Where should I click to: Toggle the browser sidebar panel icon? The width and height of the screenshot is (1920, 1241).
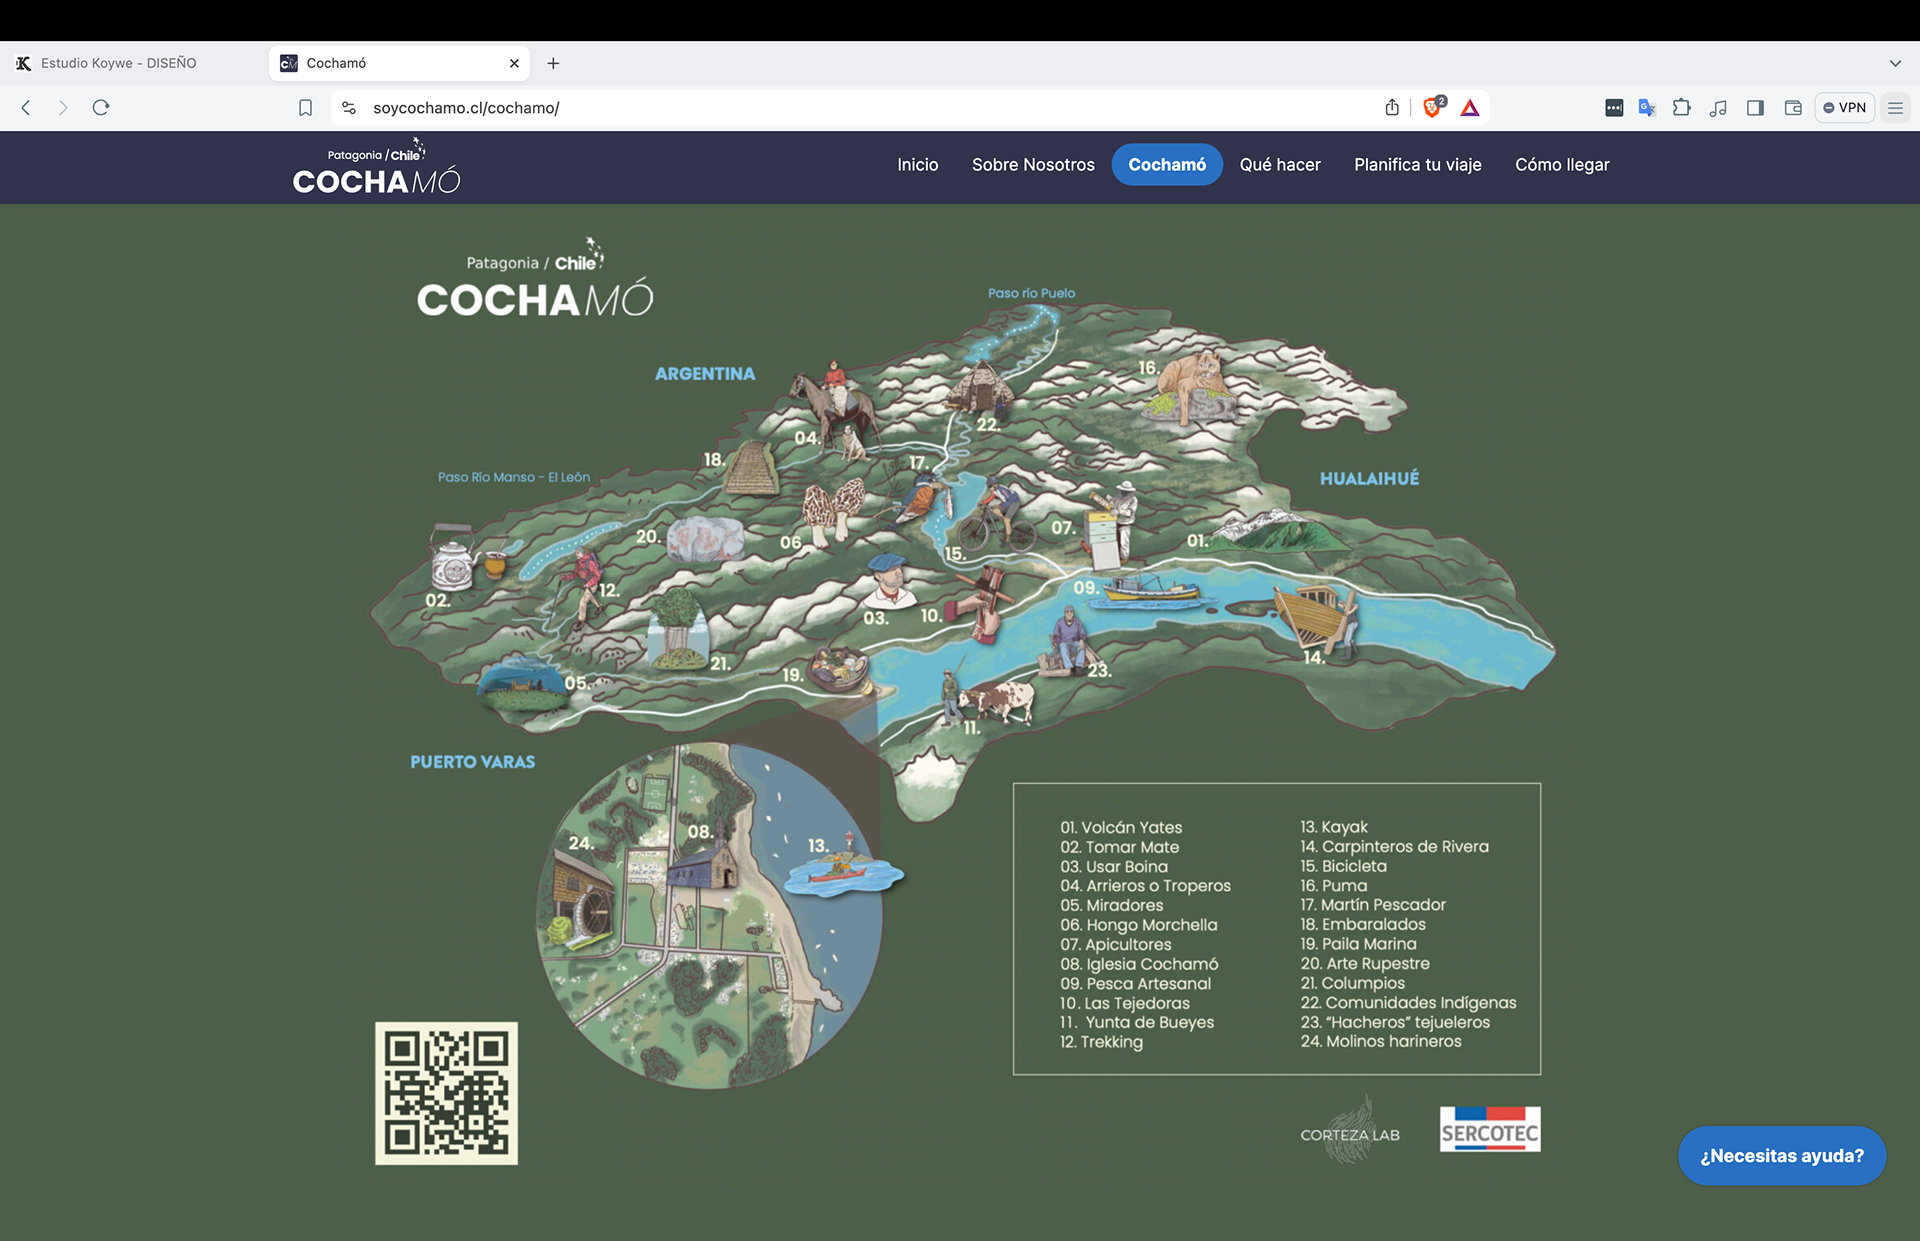1755,108
